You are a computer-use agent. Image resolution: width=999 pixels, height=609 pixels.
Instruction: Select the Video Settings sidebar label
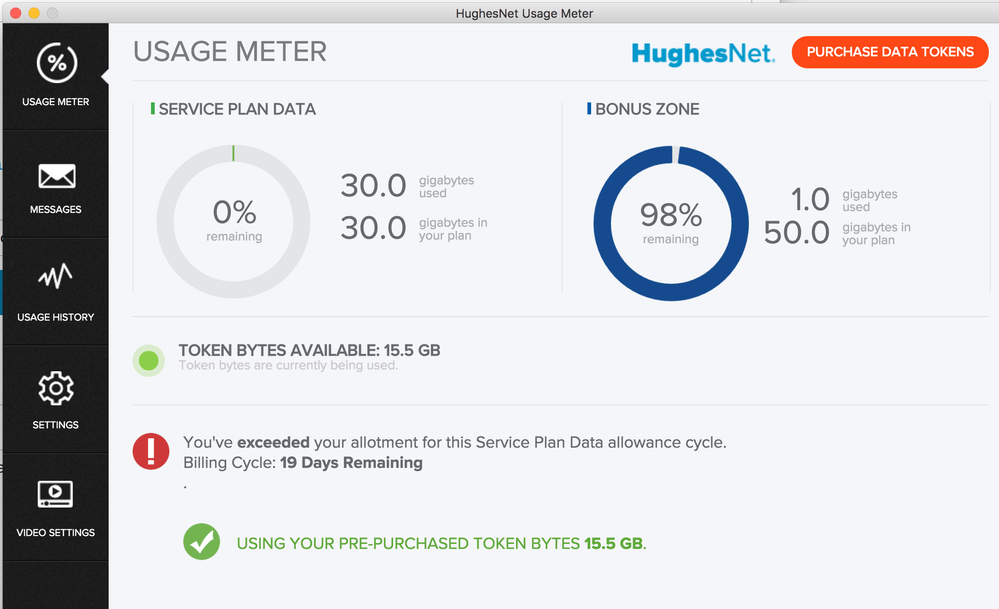[56, 532]
